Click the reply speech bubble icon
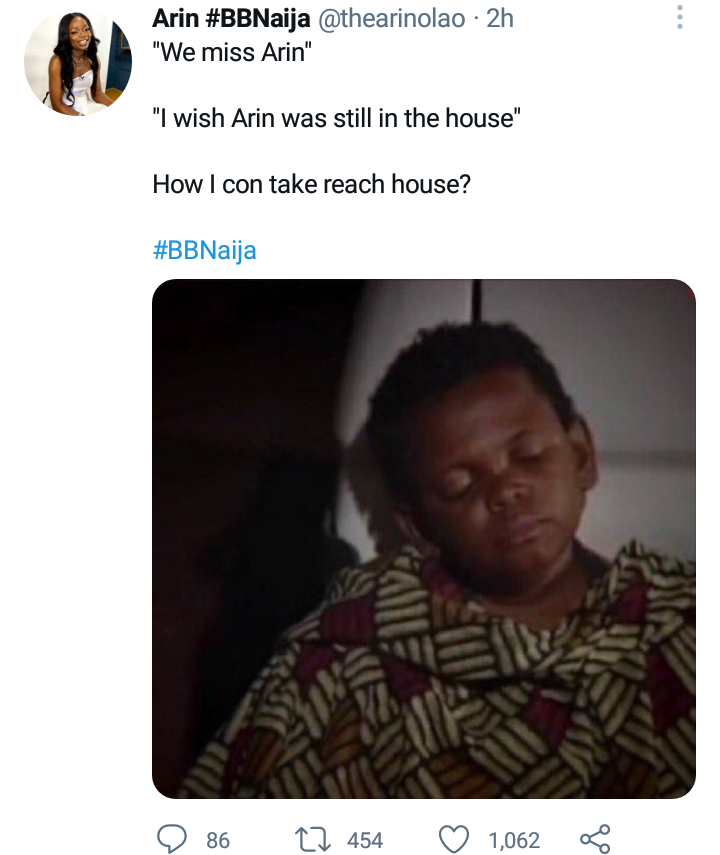Image resolution: width=720 pixels, height=855 pixels. 172,839
